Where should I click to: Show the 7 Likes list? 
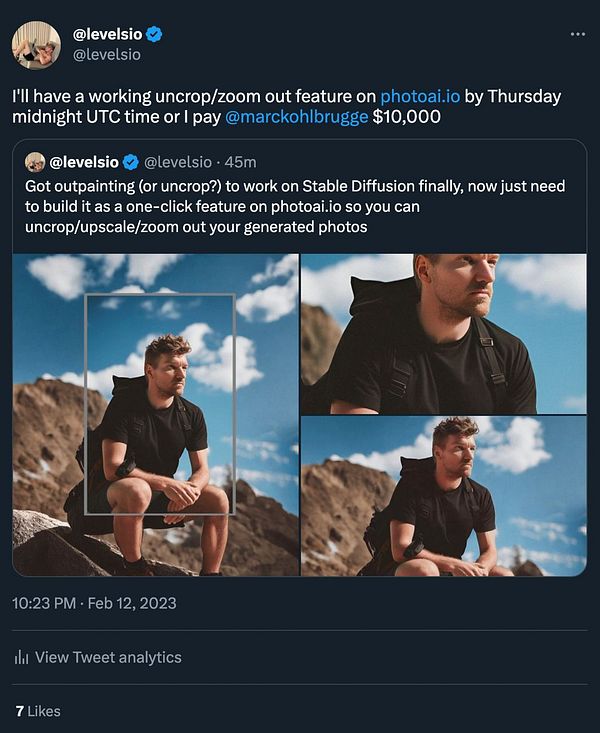[38, 711]
